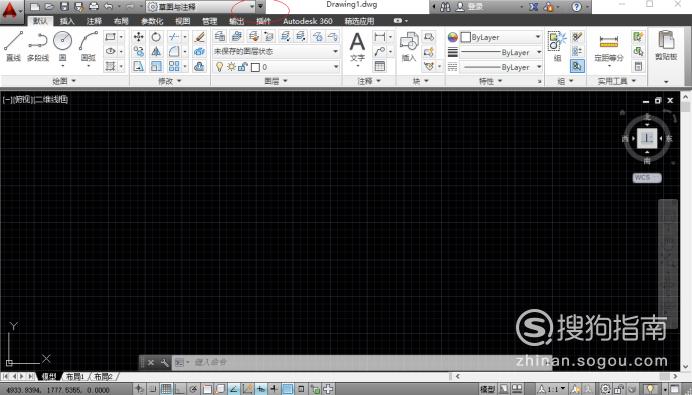Select the large Text tool icon
This screenshot has height=395, width=692.
coord(357,47)
